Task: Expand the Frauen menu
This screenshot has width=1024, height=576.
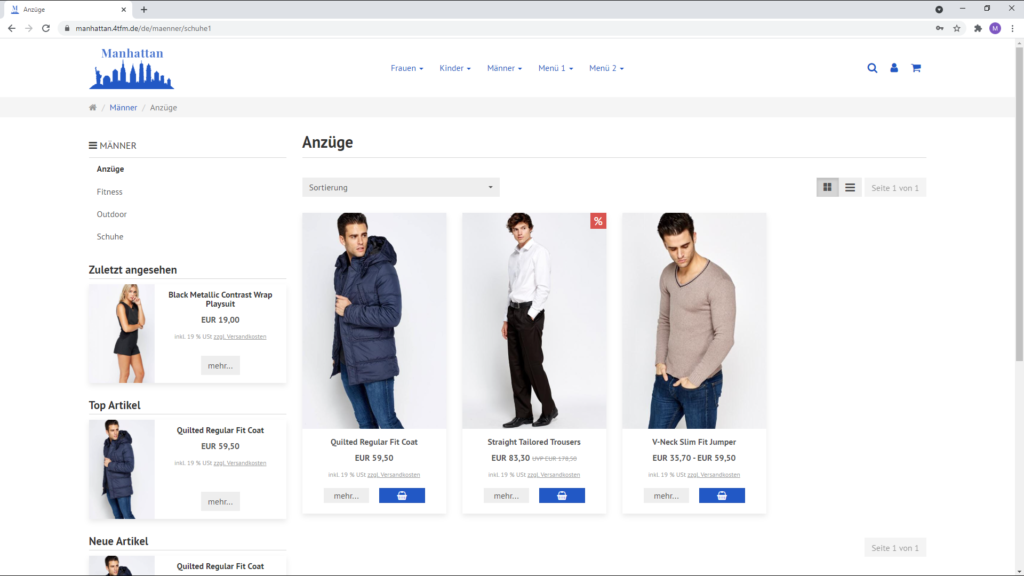Action: pos(406,68)
